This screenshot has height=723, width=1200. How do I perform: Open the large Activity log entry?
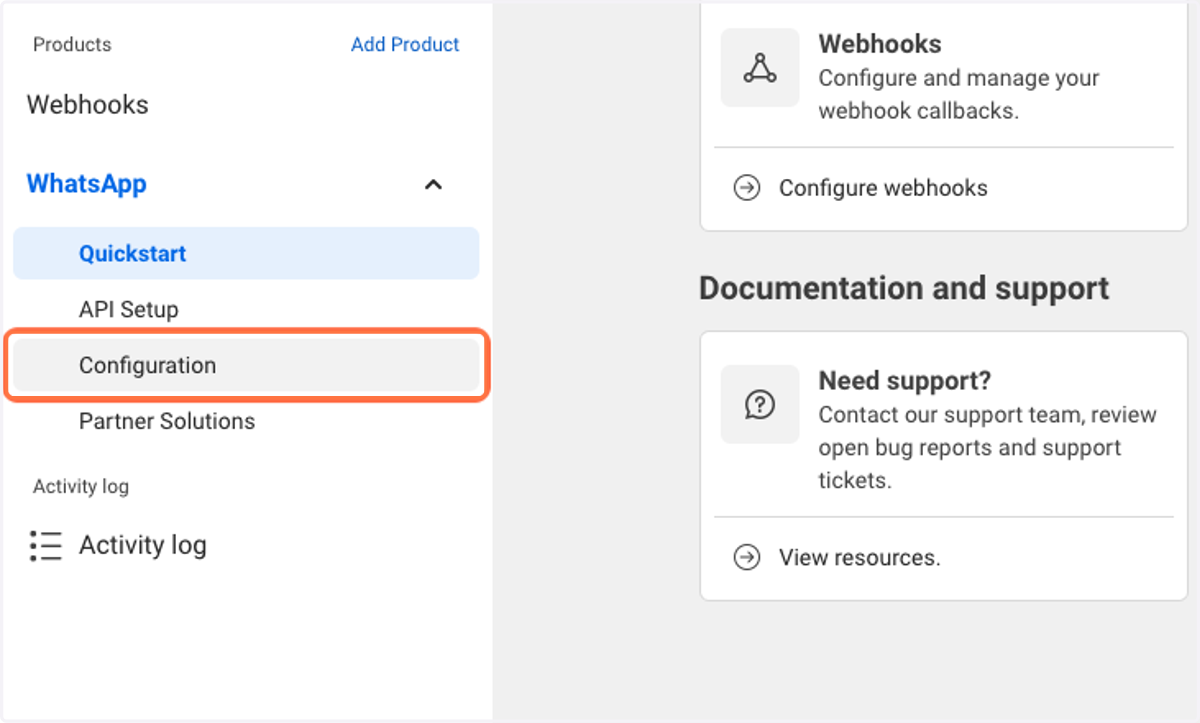(x=143, y=545)
